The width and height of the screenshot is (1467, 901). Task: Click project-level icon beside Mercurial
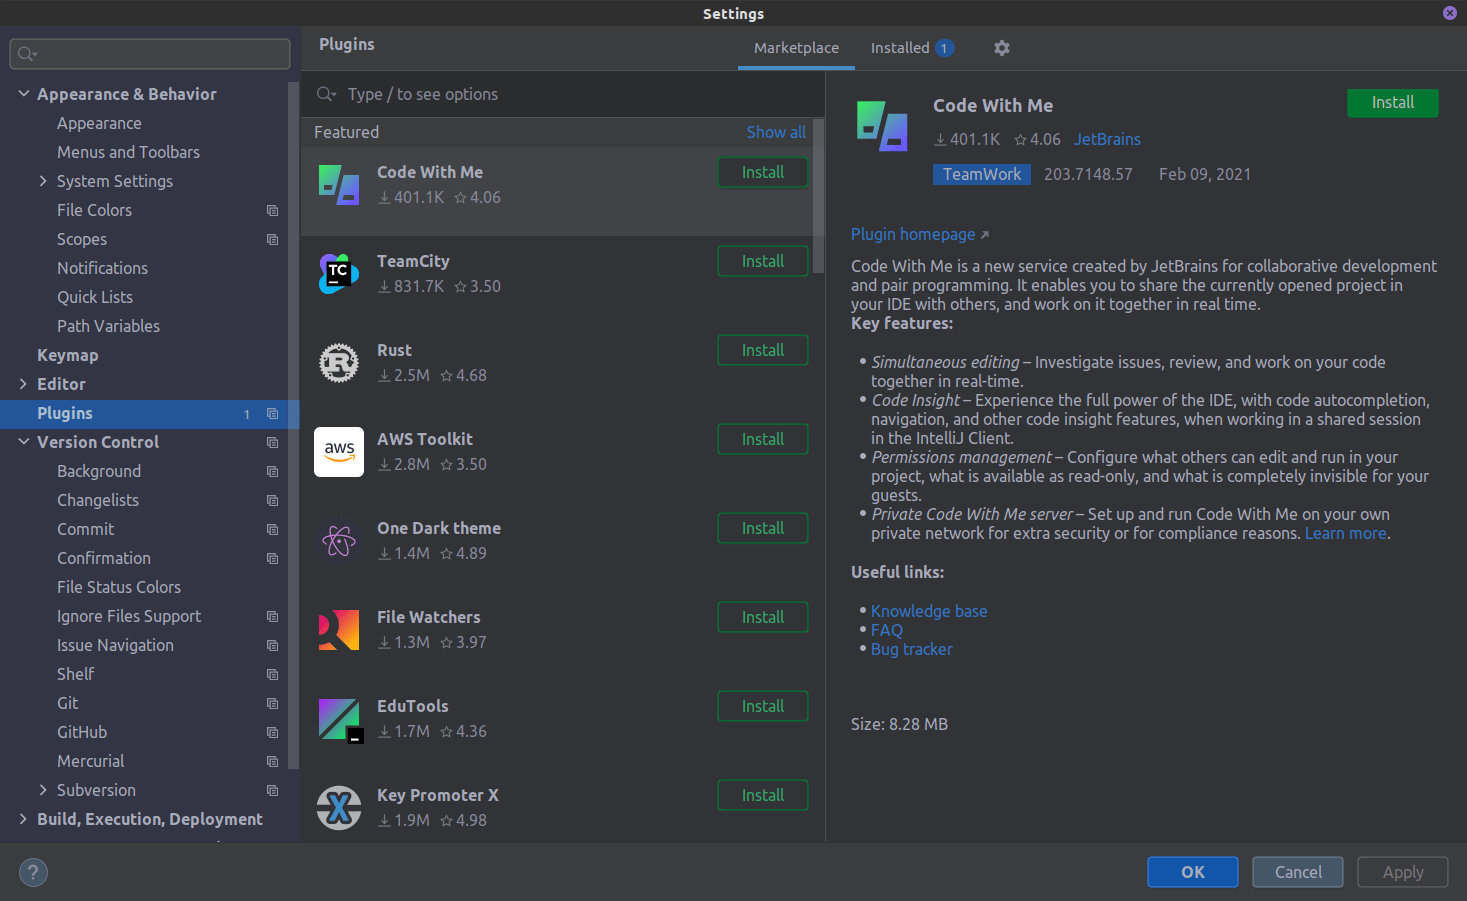(272, 761)
